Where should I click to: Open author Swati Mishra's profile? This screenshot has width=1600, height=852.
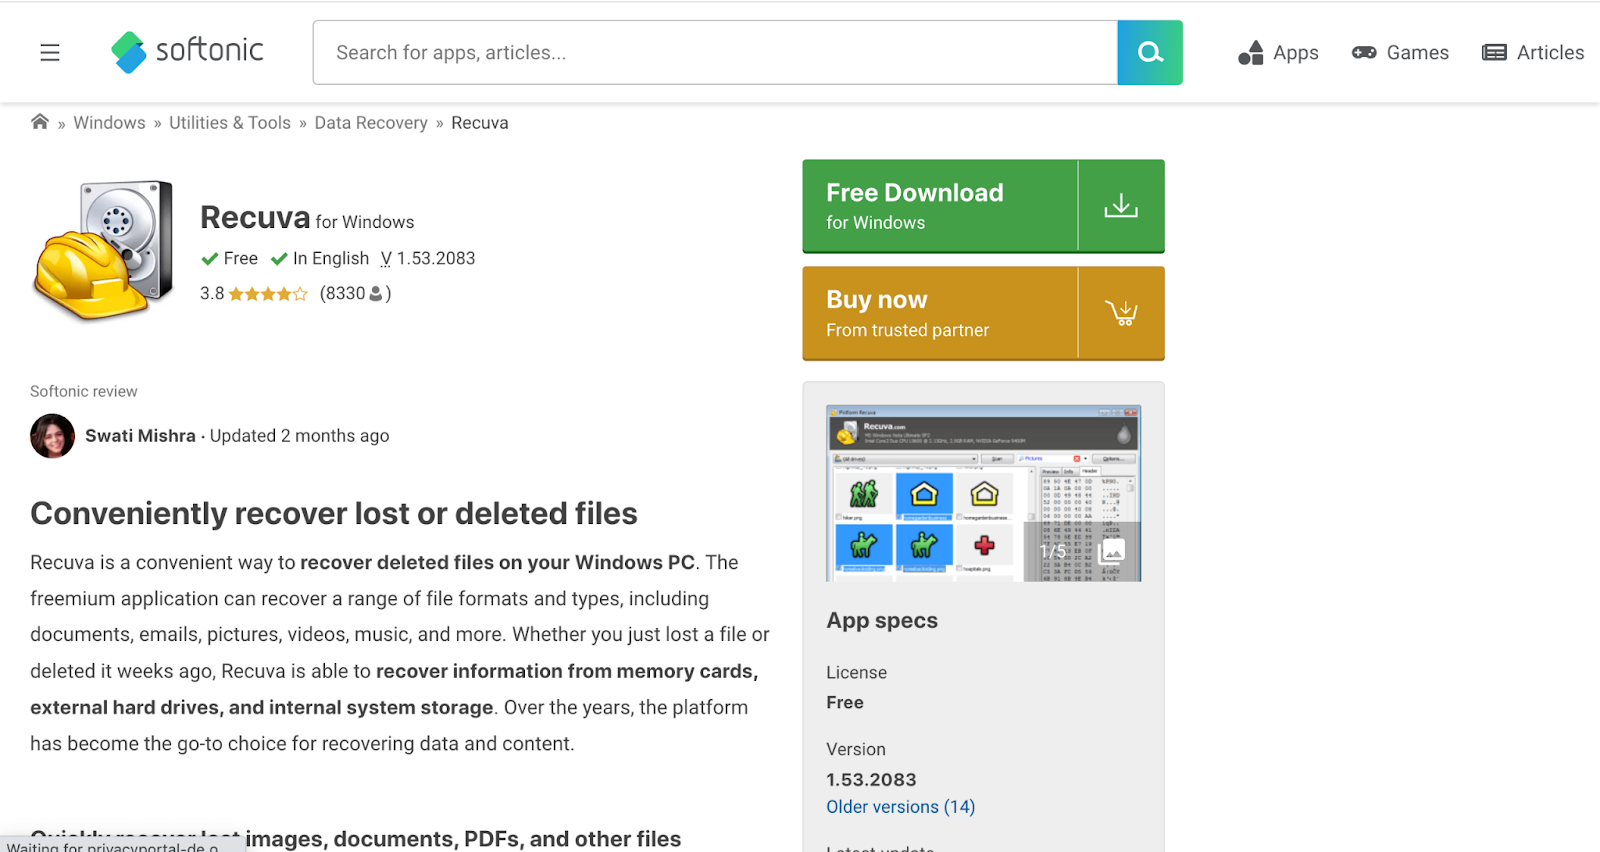point(140,436)
